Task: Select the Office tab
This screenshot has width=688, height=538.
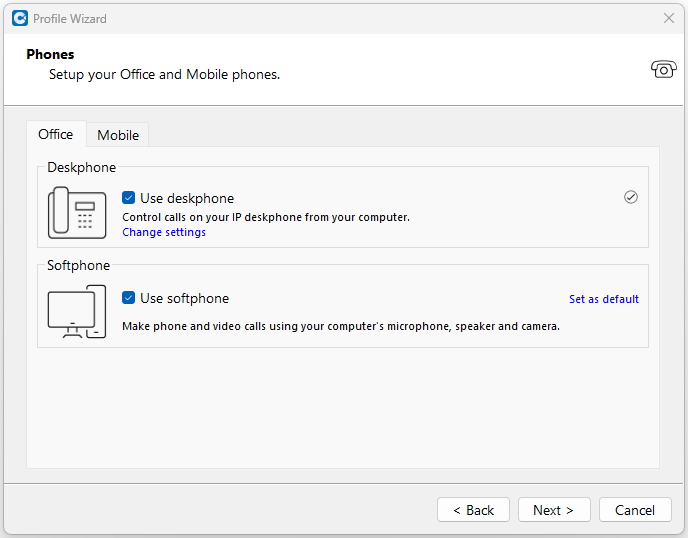Action: (56, 134)
